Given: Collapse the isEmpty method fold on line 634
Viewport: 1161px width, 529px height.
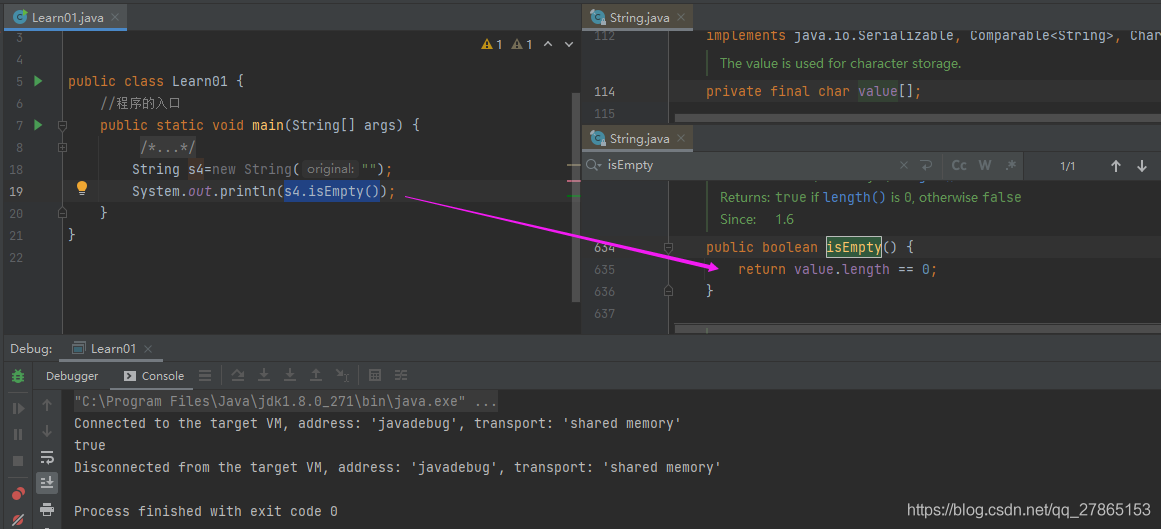Looking at the screenshot, I should (669, 247).
